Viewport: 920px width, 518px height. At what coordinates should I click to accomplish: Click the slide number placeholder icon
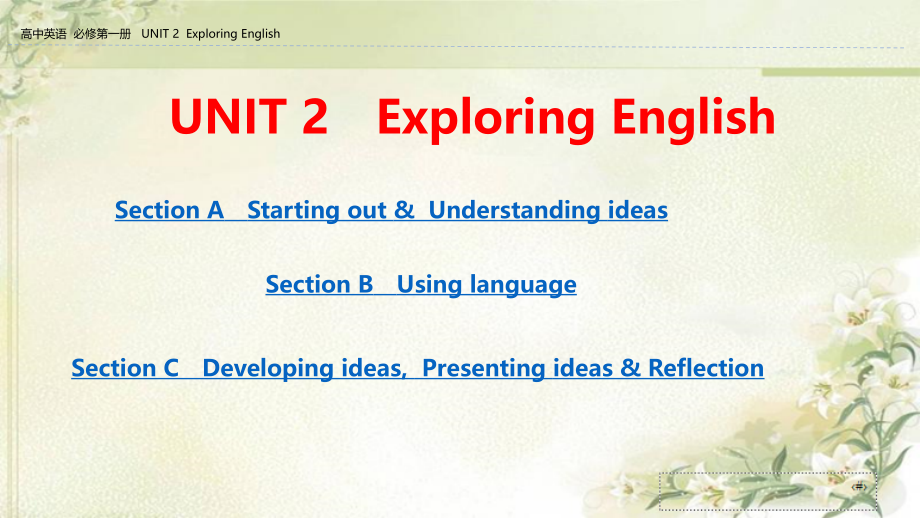coord(858,487)
